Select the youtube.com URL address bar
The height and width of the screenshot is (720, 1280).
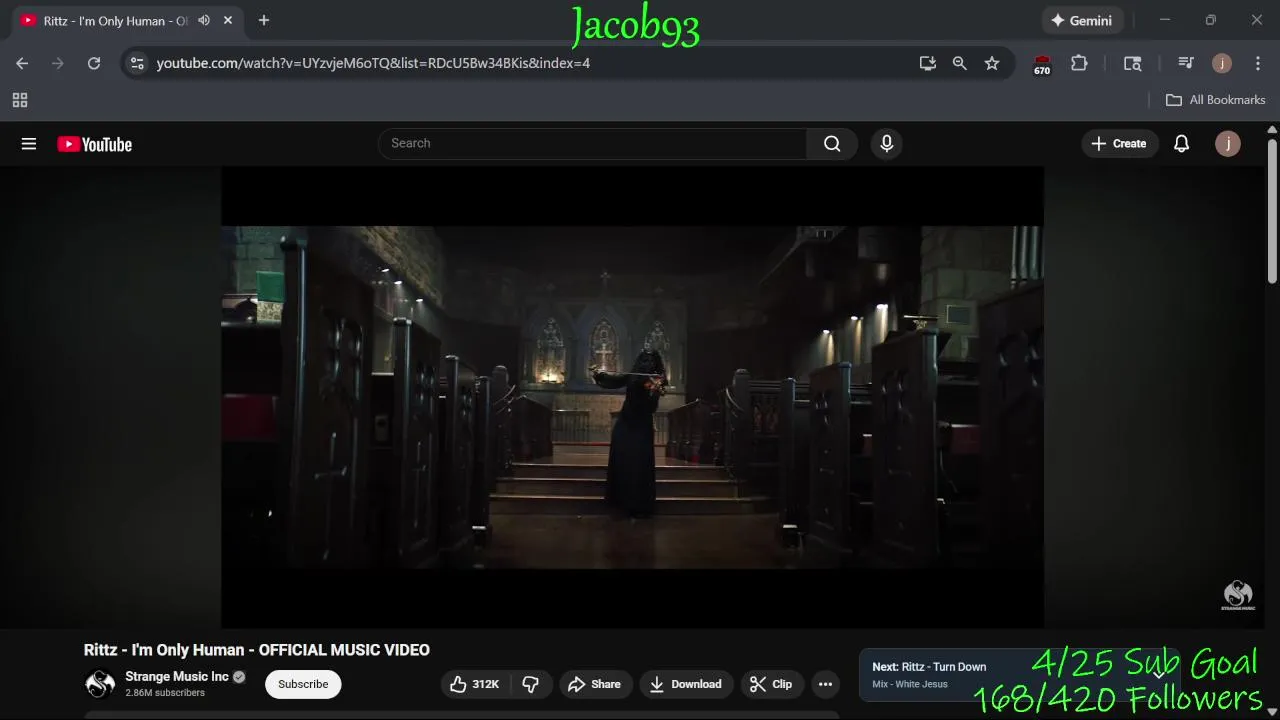373,63
